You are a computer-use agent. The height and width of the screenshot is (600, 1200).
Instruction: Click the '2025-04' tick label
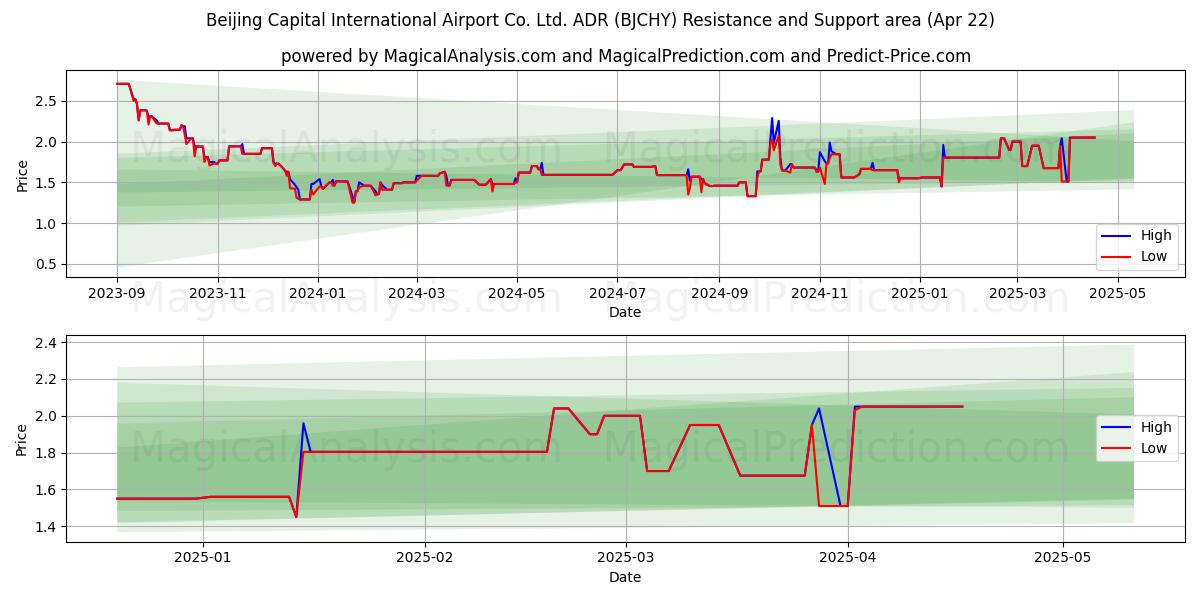(848, 558)
